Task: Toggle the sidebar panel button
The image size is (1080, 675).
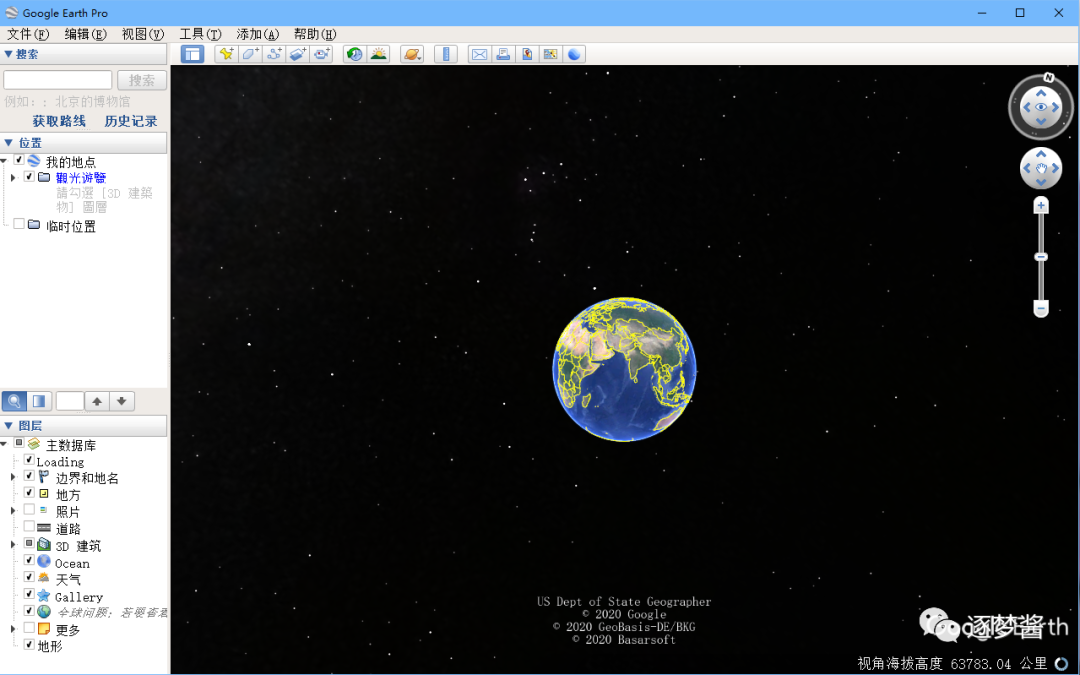Action: pos(192,54)
